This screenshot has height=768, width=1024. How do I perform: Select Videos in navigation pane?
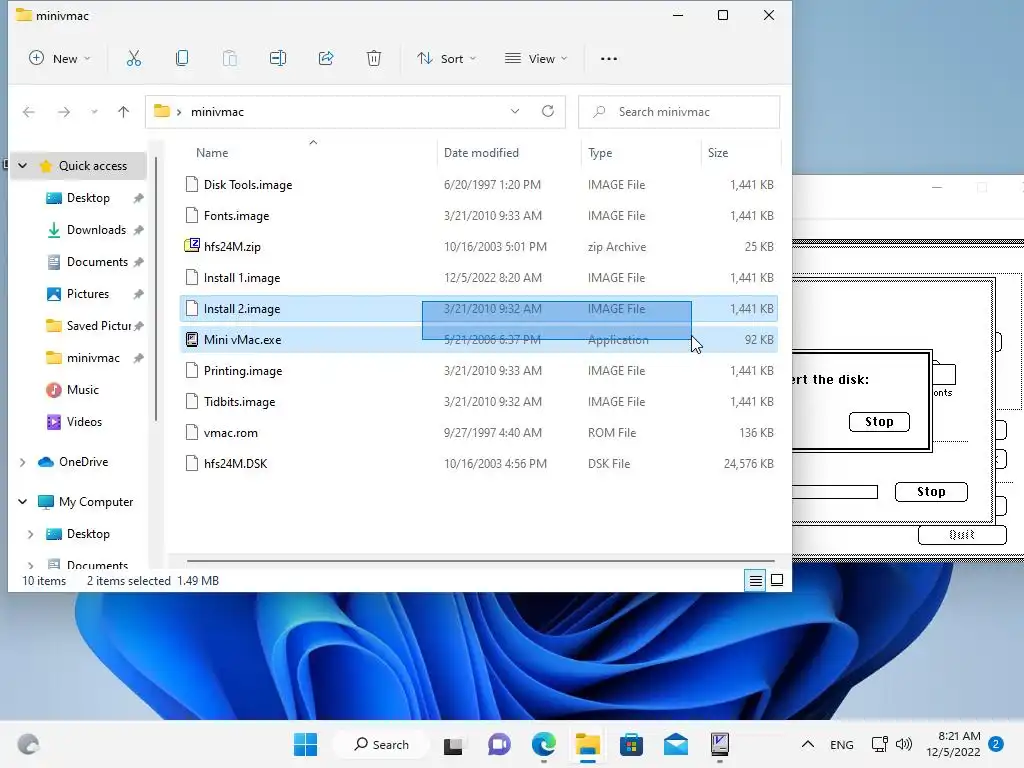click(84, 422)
